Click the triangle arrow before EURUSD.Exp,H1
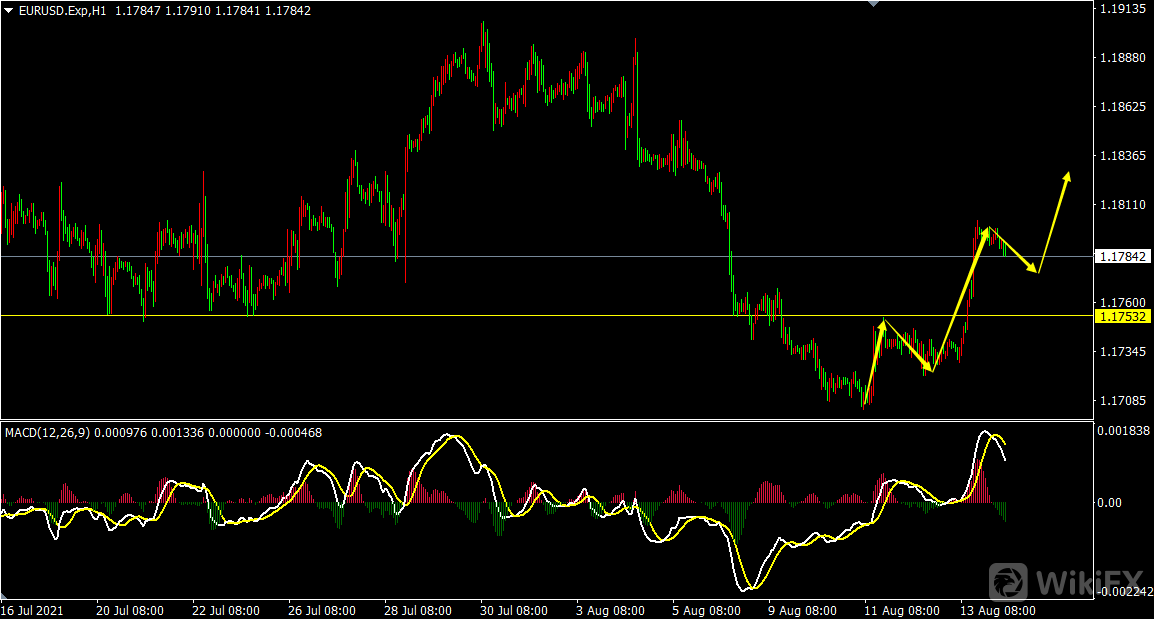Screen dimensions: 1154x619 [9, 10]
